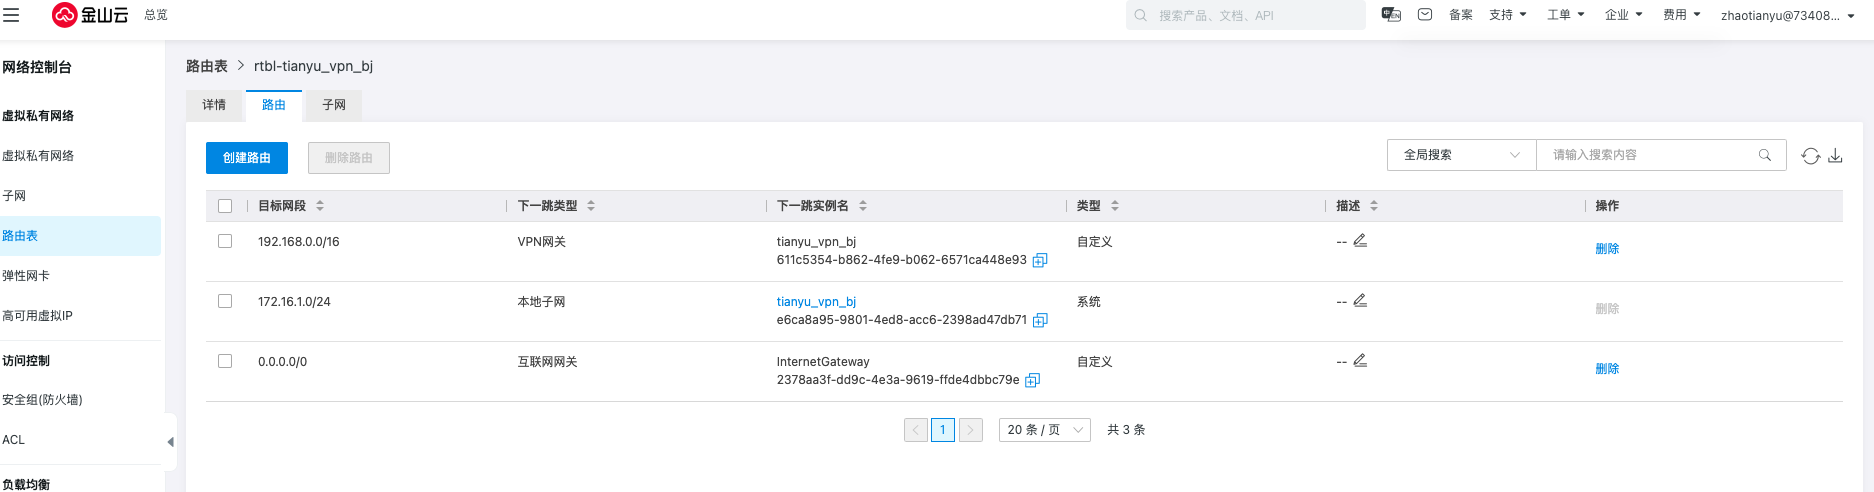The width and height of the screenshot is (1874, 492).
Task: Switch to the 子网 tab
Action: click(334, 105)
